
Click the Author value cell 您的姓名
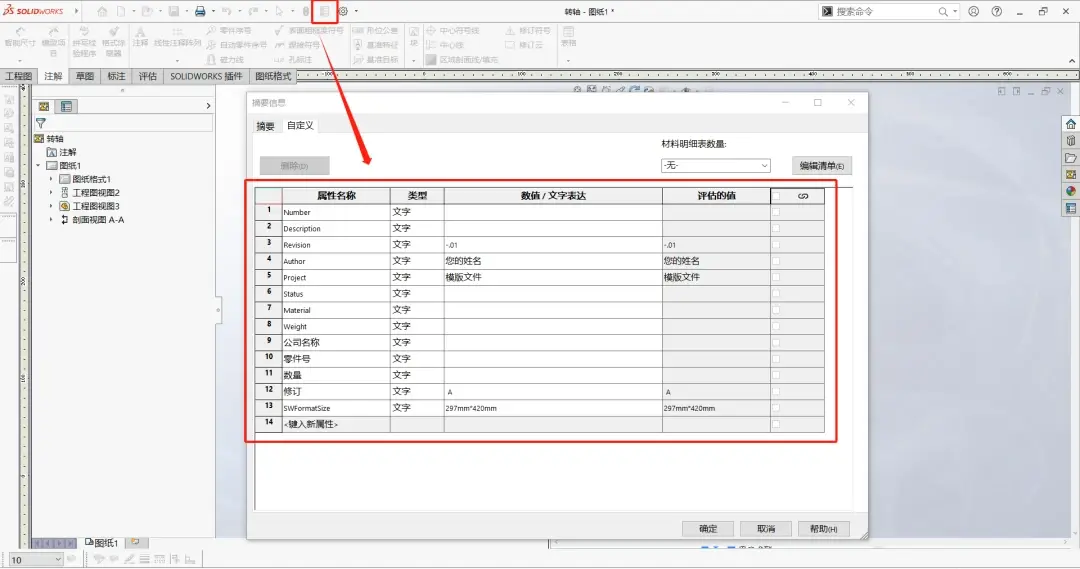tap(553, 261)
